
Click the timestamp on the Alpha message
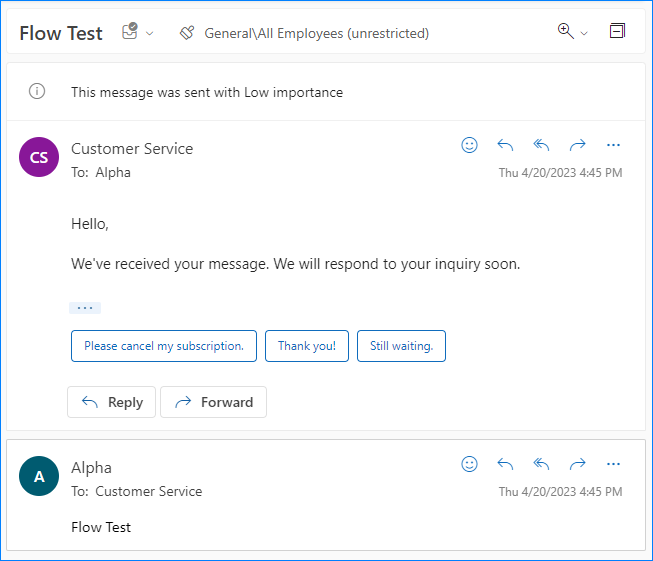pos(561,491)
